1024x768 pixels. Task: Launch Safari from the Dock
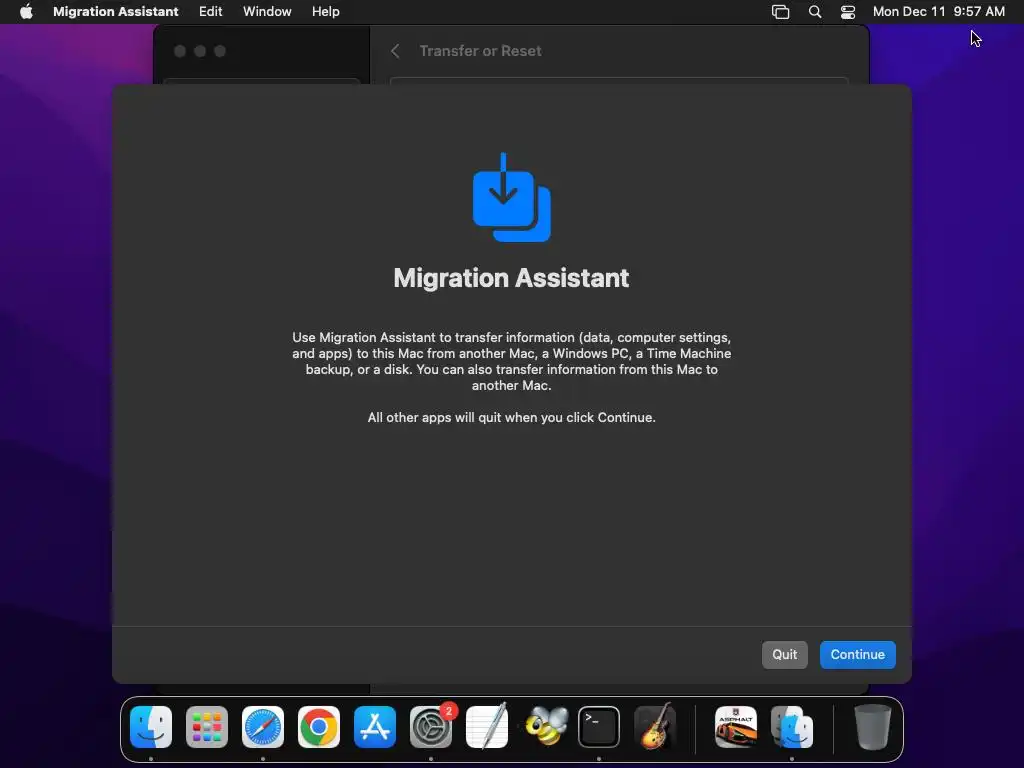pyautogui.click(x=263, y=727)
